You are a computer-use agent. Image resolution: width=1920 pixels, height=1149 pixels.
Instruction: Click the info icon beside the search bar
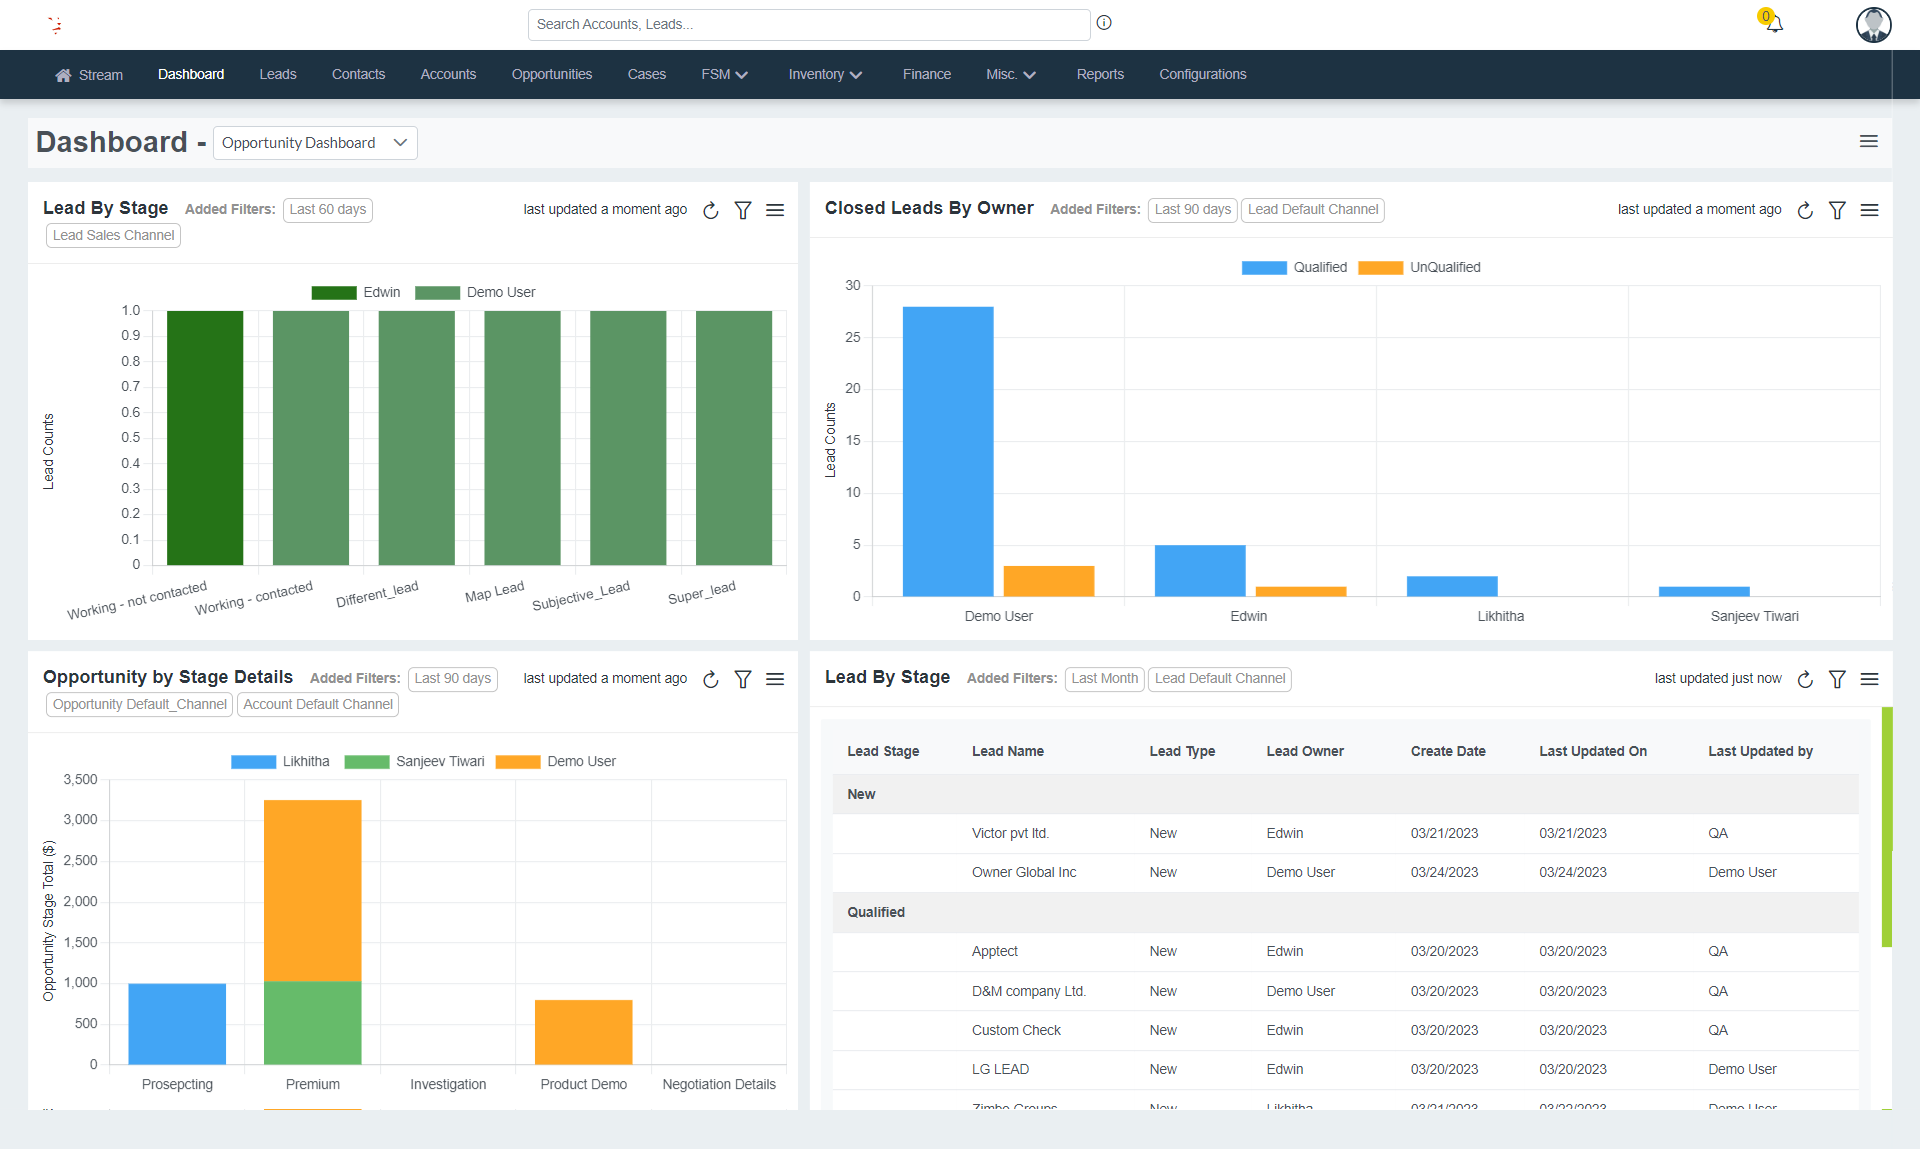coord(1104,22)
